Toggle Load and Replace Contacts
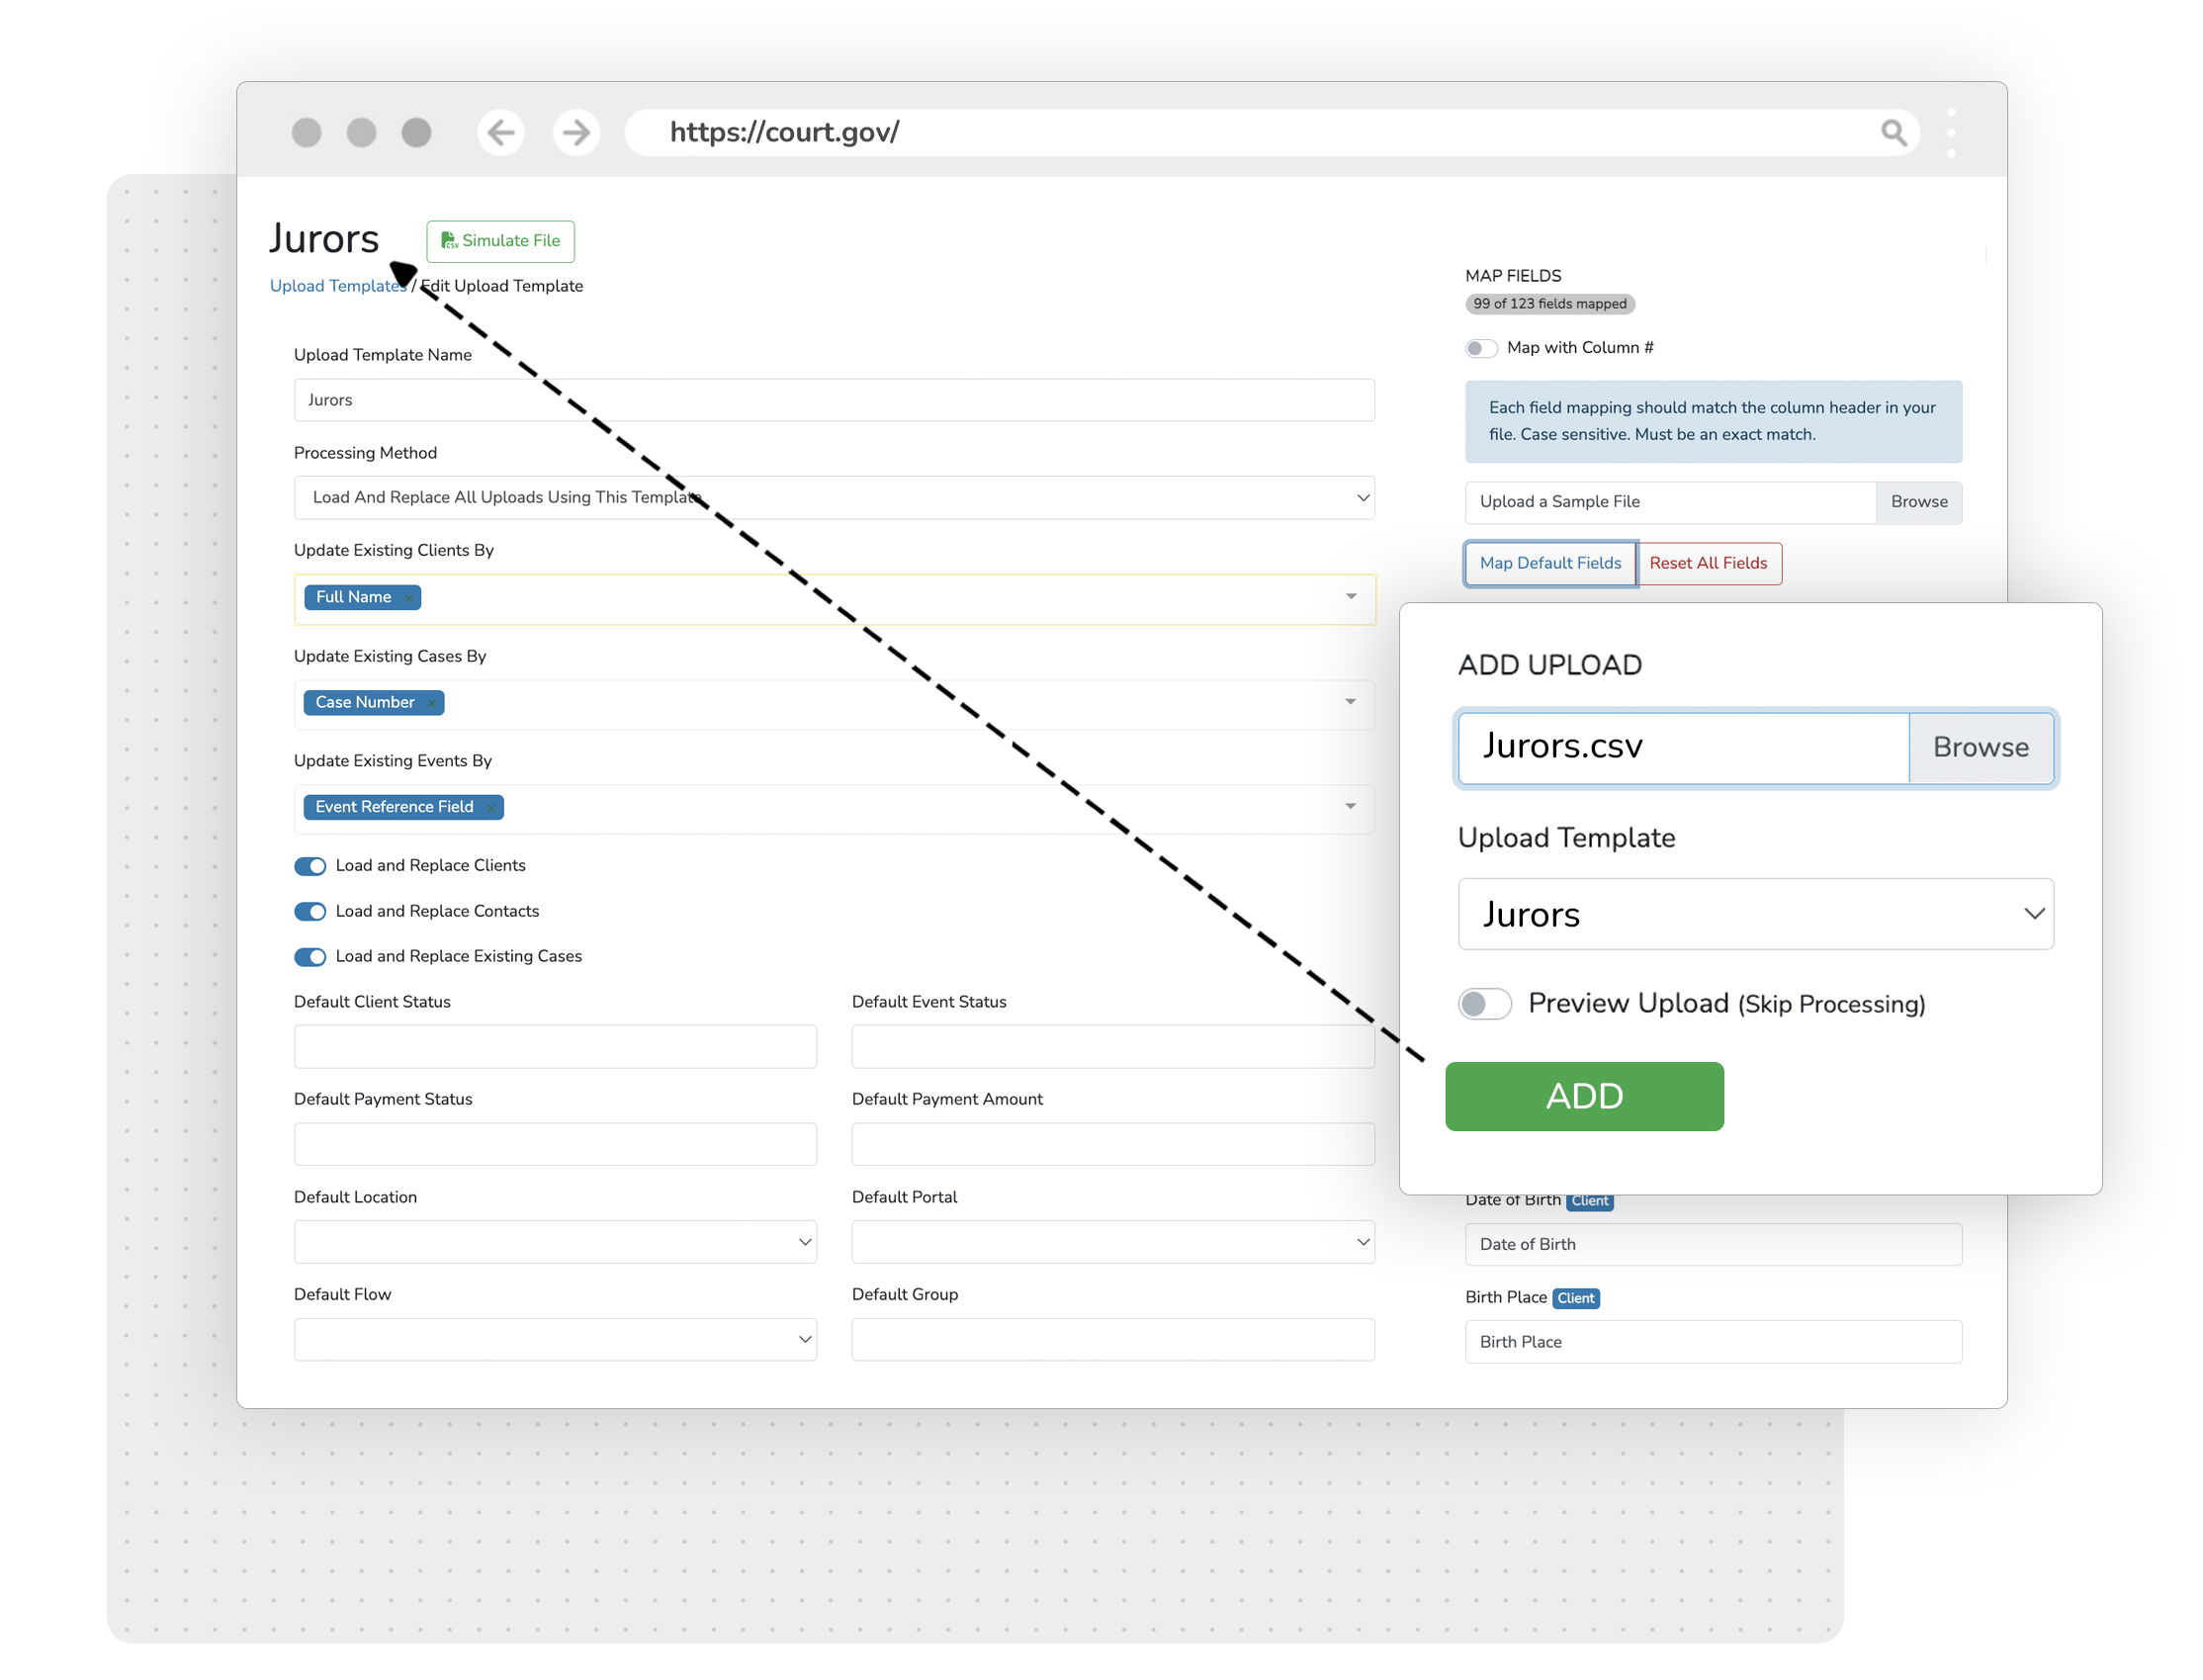The width and height of the screenshot is (2203, 1680). click(x=310, y=911)
